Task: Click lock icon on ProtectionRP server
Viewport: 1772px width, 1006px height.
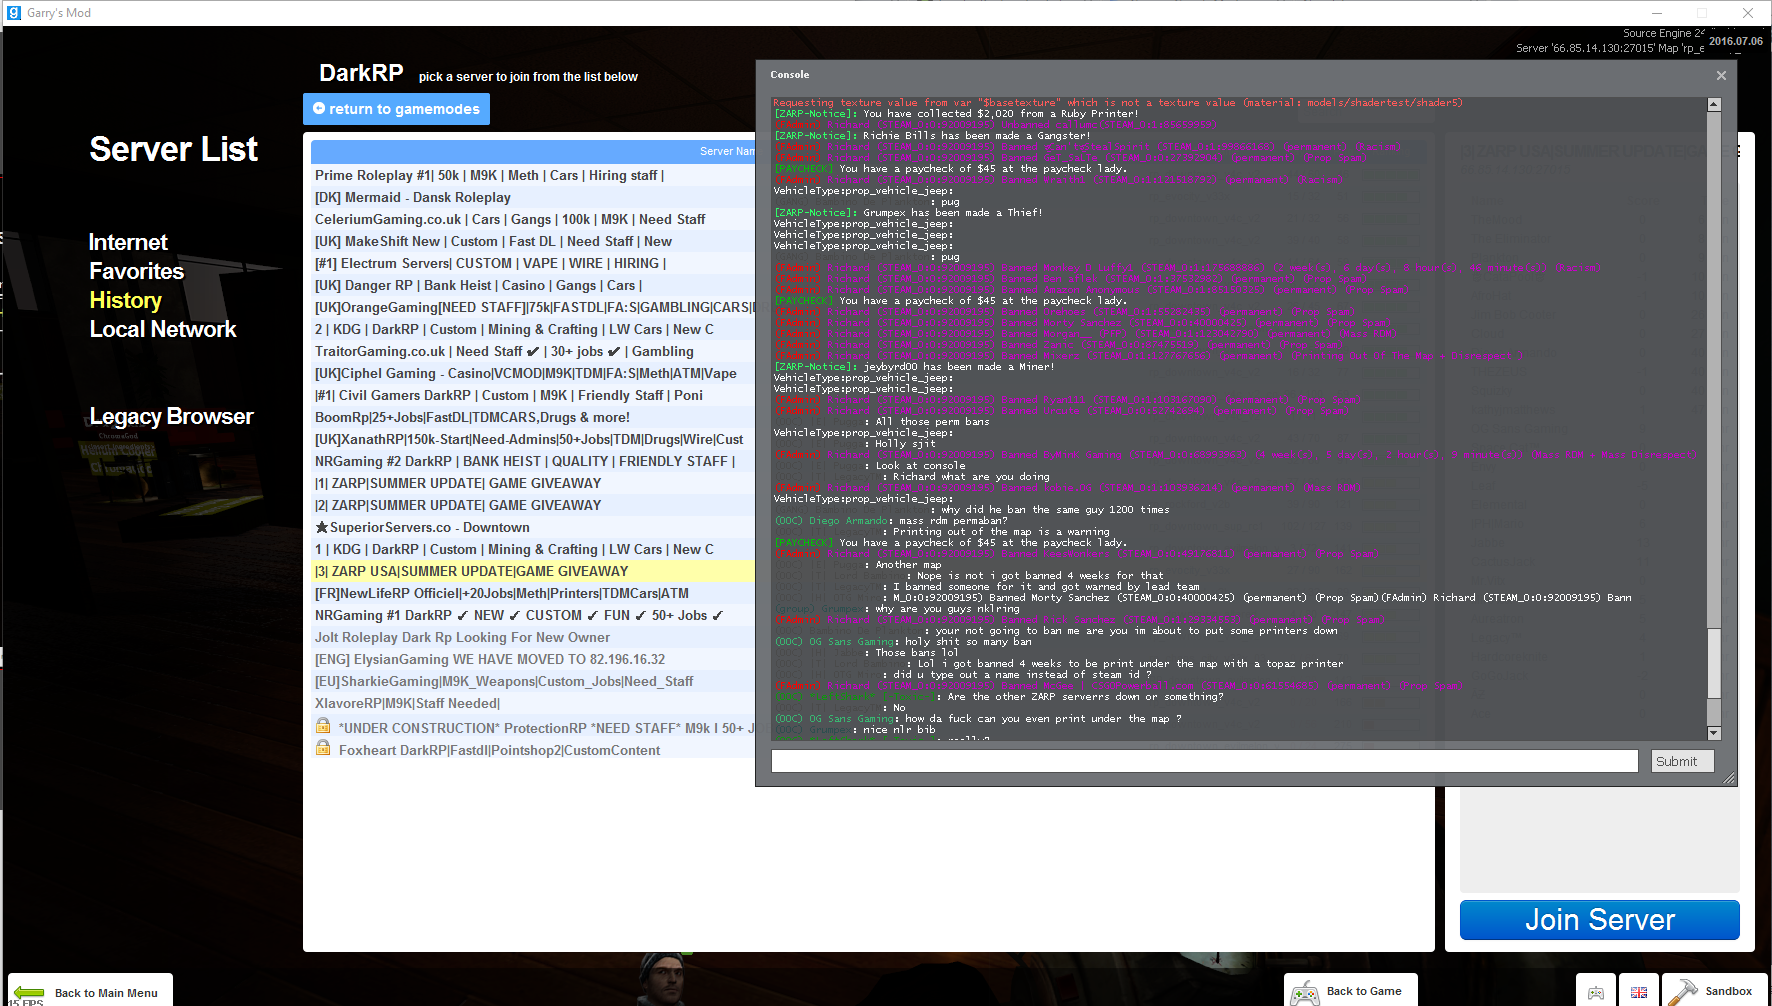Action: pos(323,726)
